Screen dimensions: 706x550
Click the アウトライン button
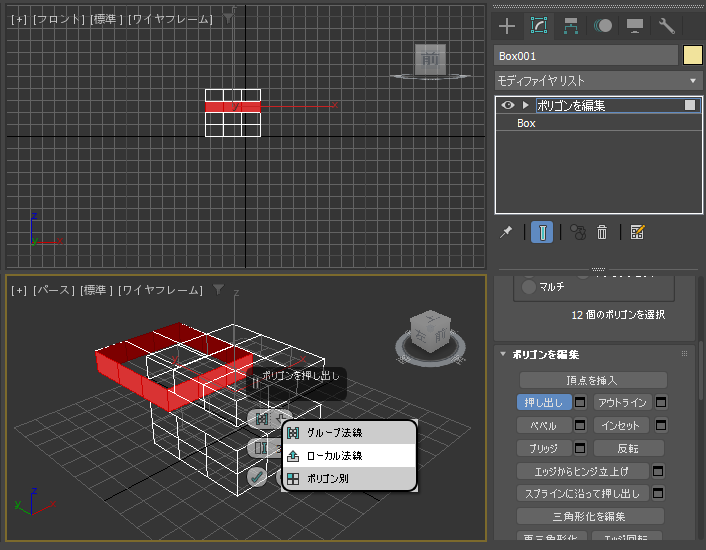[x=622, y=402]
